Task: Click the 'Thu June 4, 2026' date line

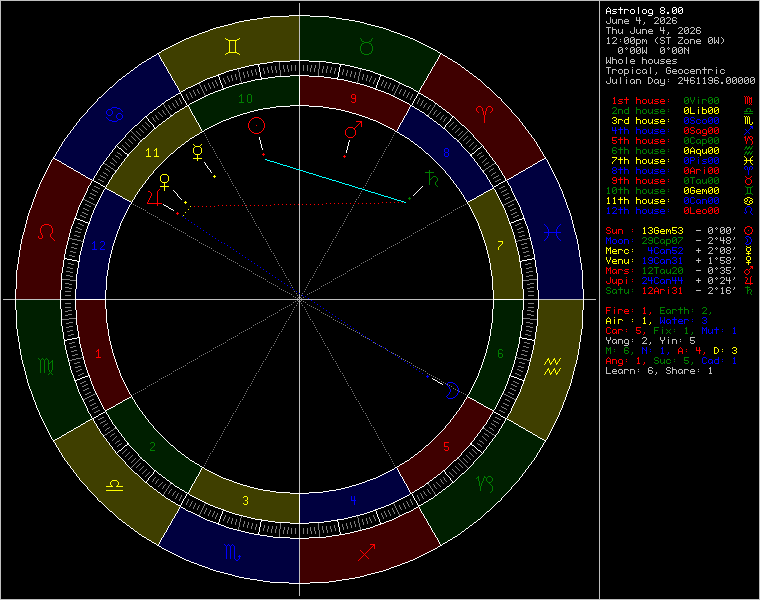Action: [653, 31]
